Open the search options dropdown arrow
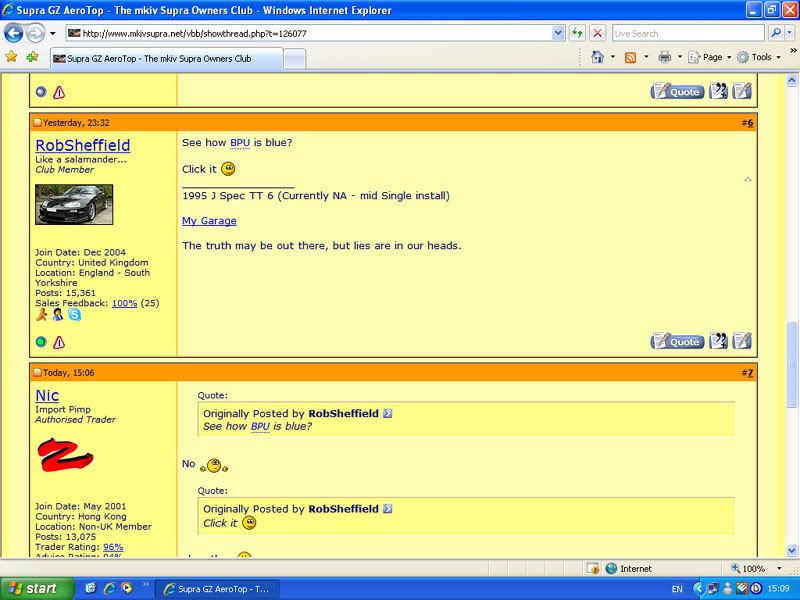800x600 pixels. (789, 34)
